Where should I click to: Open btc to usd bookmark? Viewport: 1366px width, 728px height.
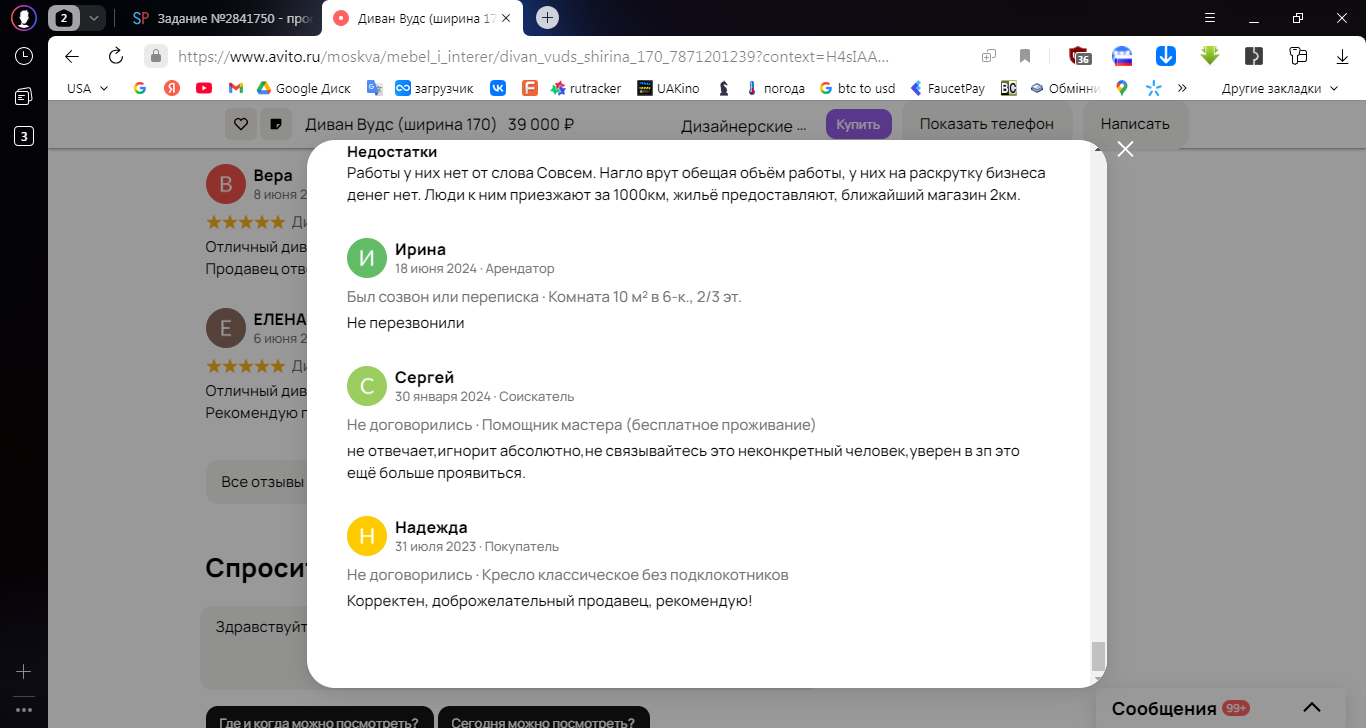click(x=857, y=88)
